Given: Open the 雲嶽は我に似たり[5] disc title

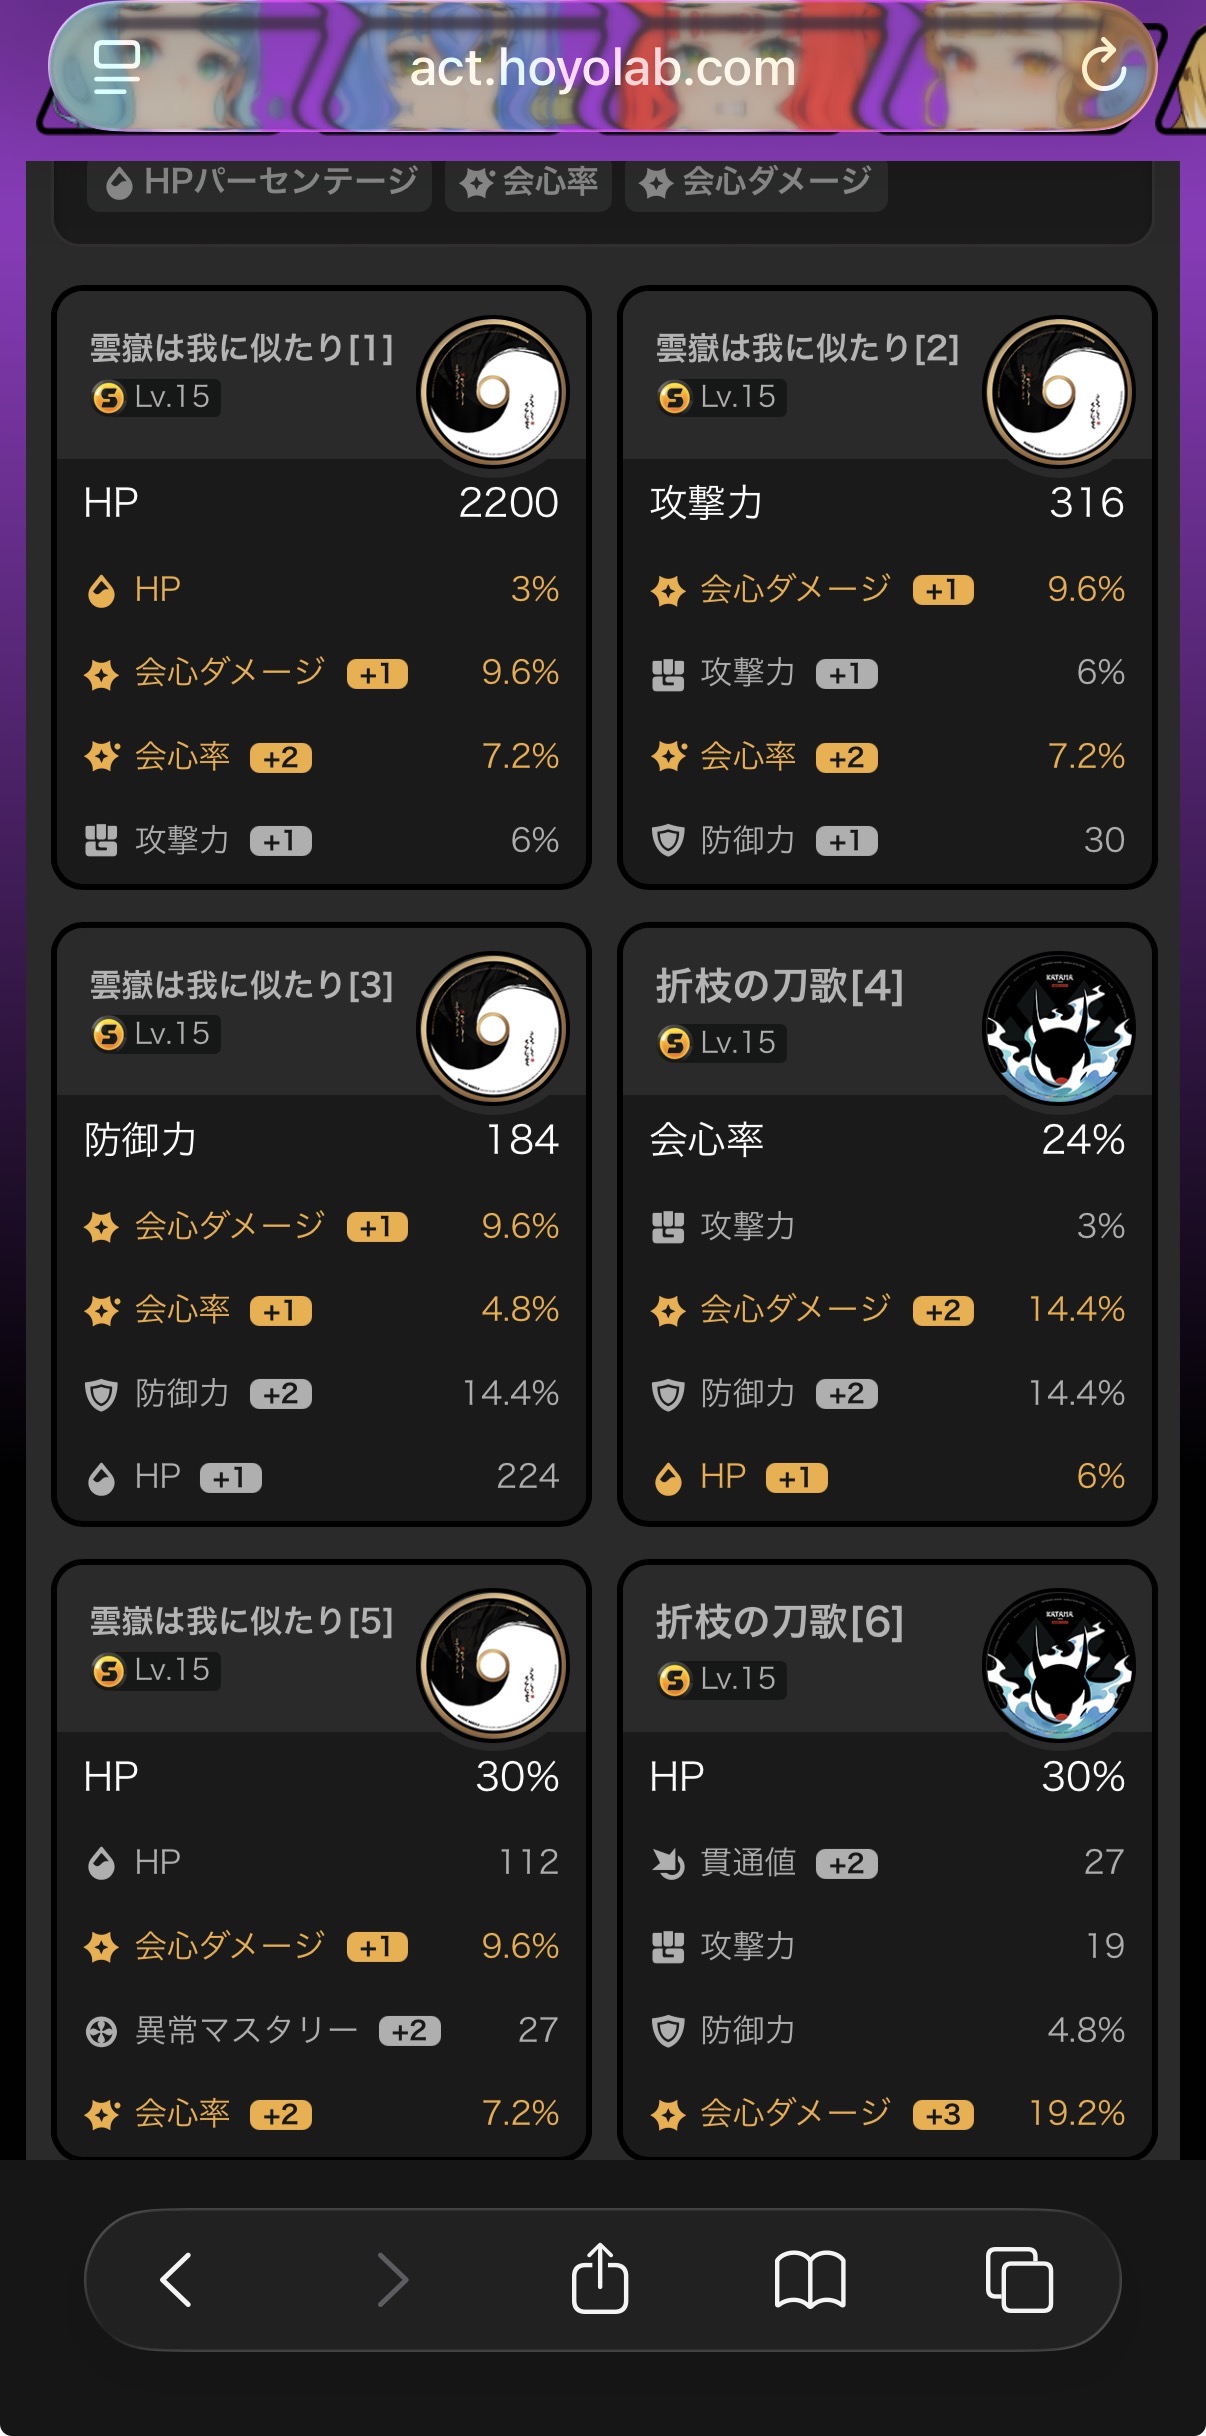Looking at the screenshot, I should click(241, 1622).
